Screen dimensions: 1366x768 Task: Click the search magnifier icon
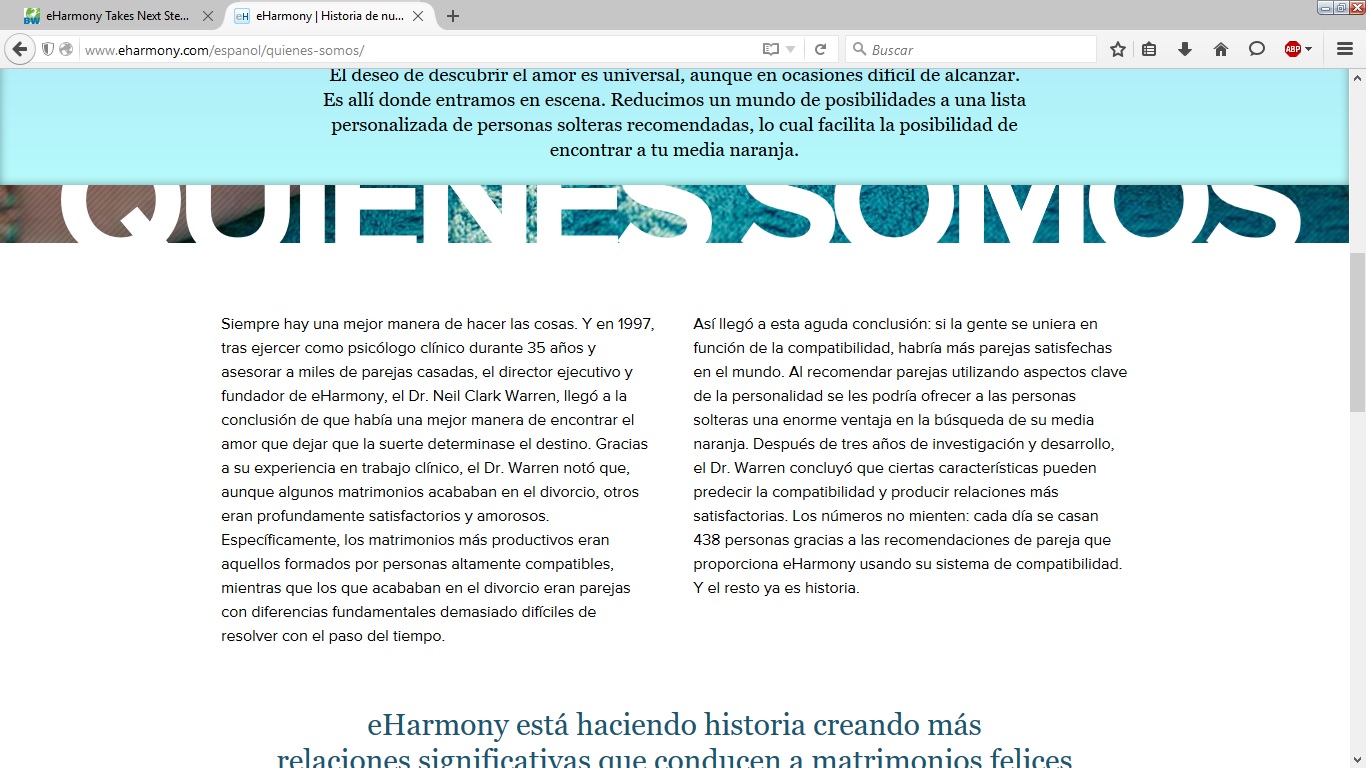[859, 49]
